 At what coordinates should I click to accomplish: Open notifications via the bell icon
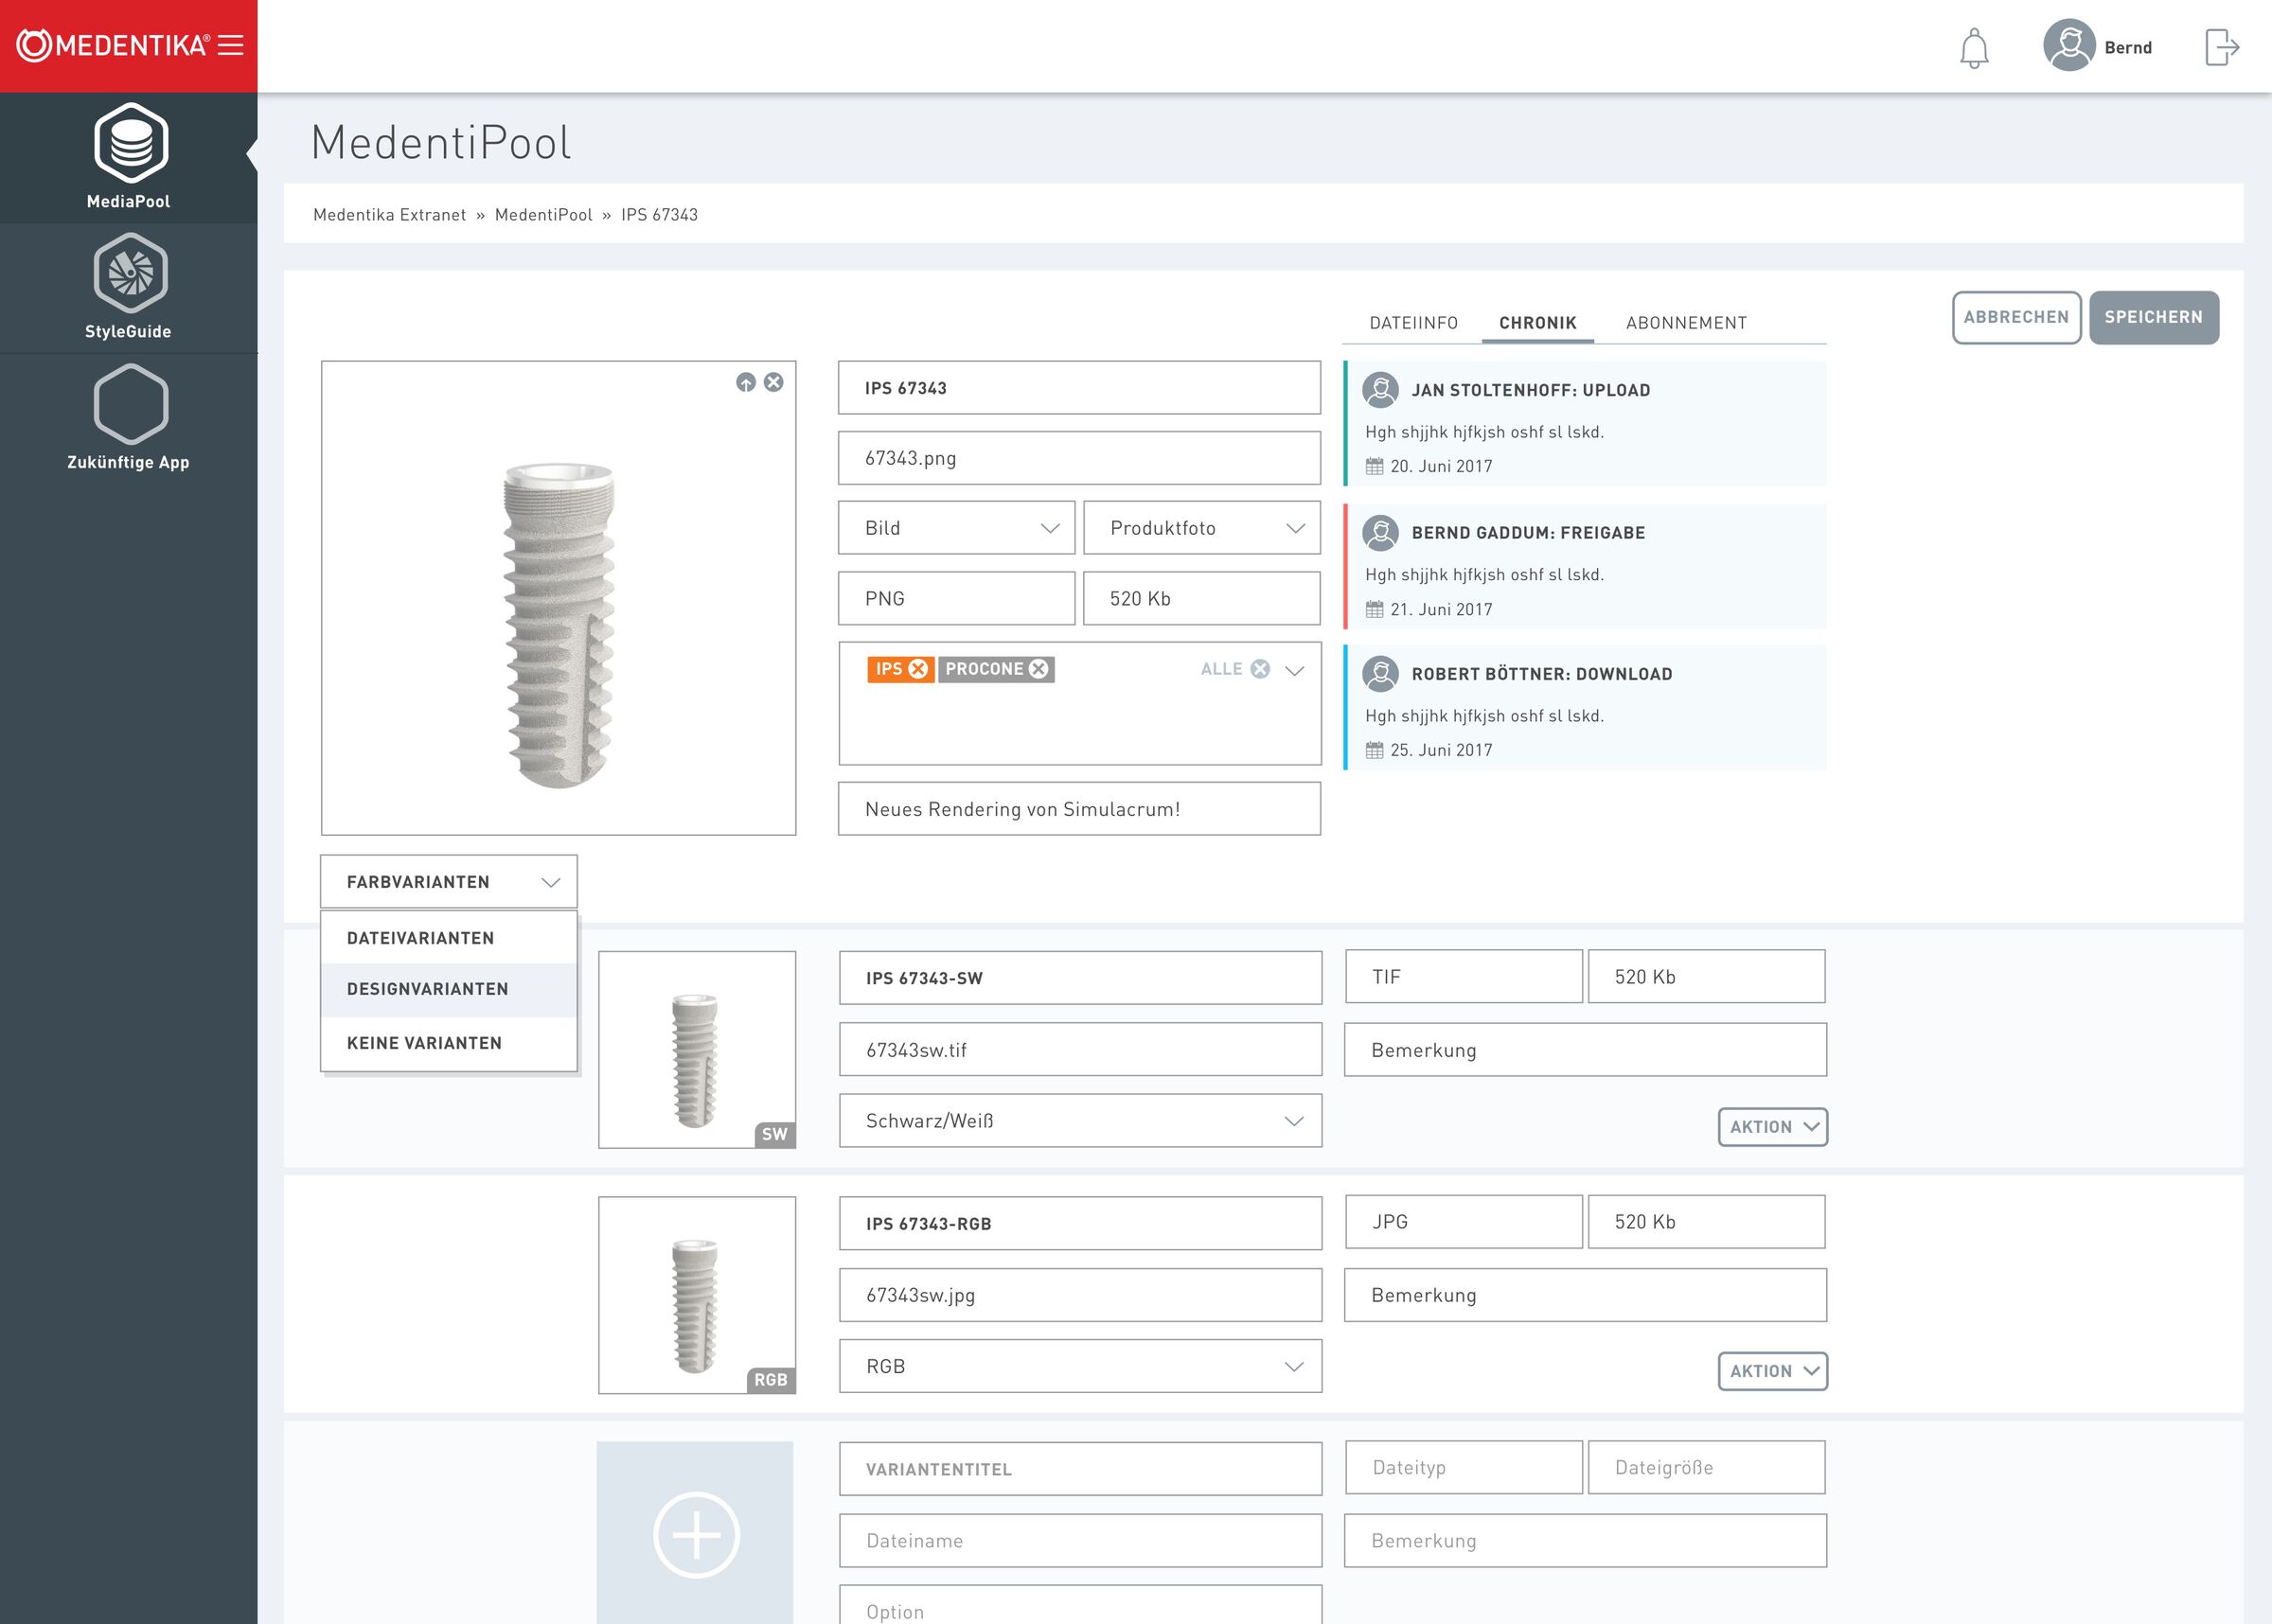click(1974, 48)
